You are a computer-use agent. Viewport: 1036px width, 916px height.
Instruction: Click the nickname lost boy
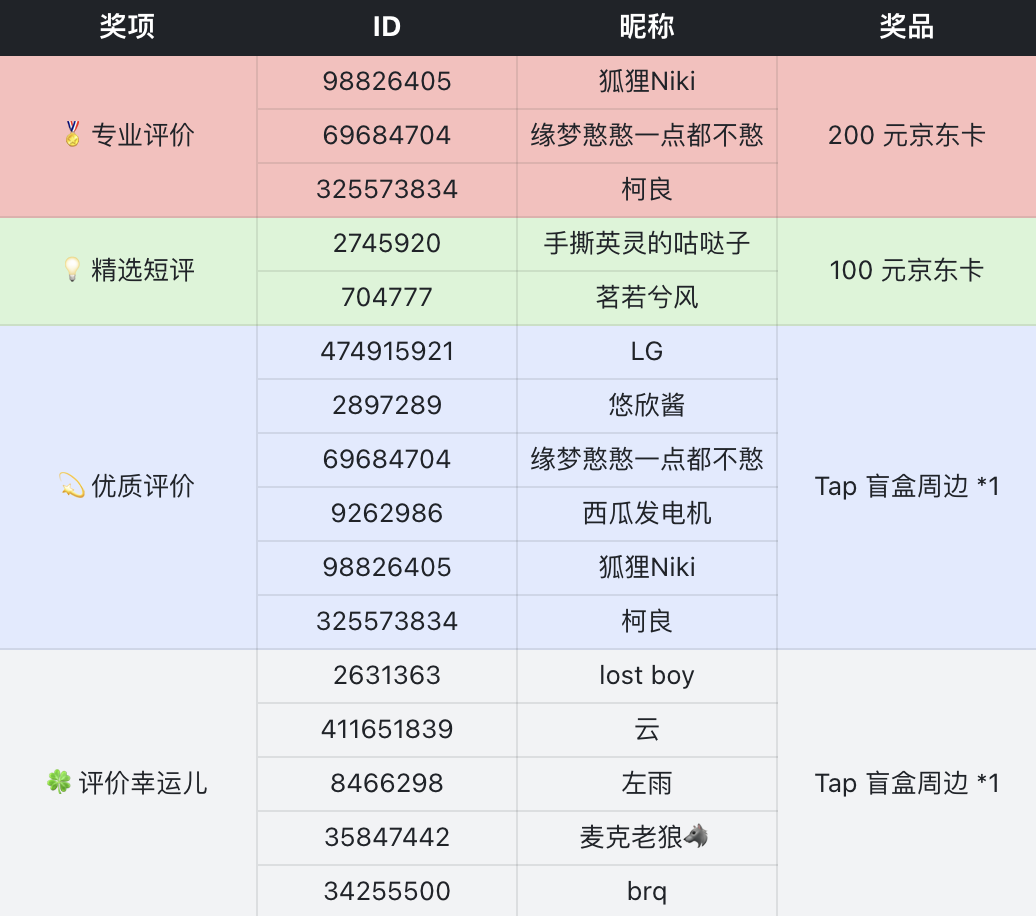pyautogui.click(x=646, y=675)
